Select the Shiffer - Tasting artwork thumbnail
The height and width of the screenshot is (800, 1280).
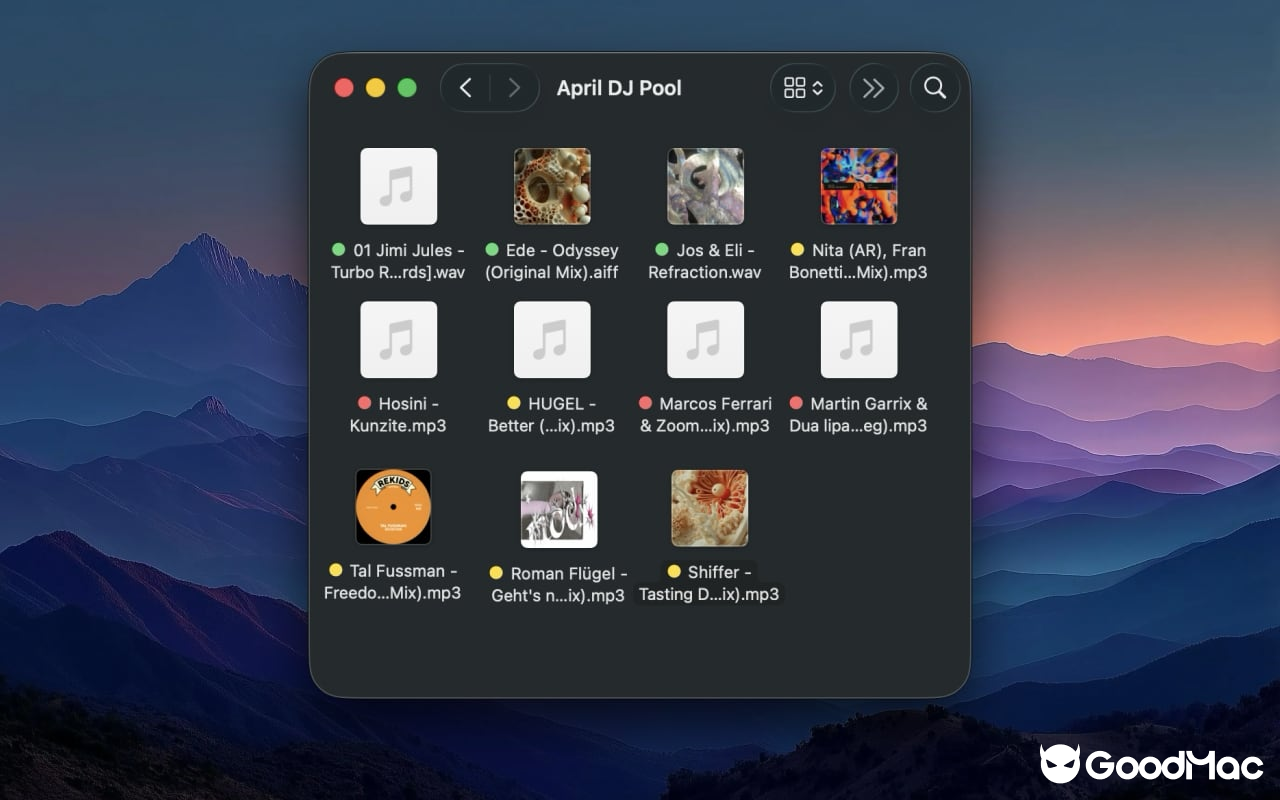coord(709,507)
